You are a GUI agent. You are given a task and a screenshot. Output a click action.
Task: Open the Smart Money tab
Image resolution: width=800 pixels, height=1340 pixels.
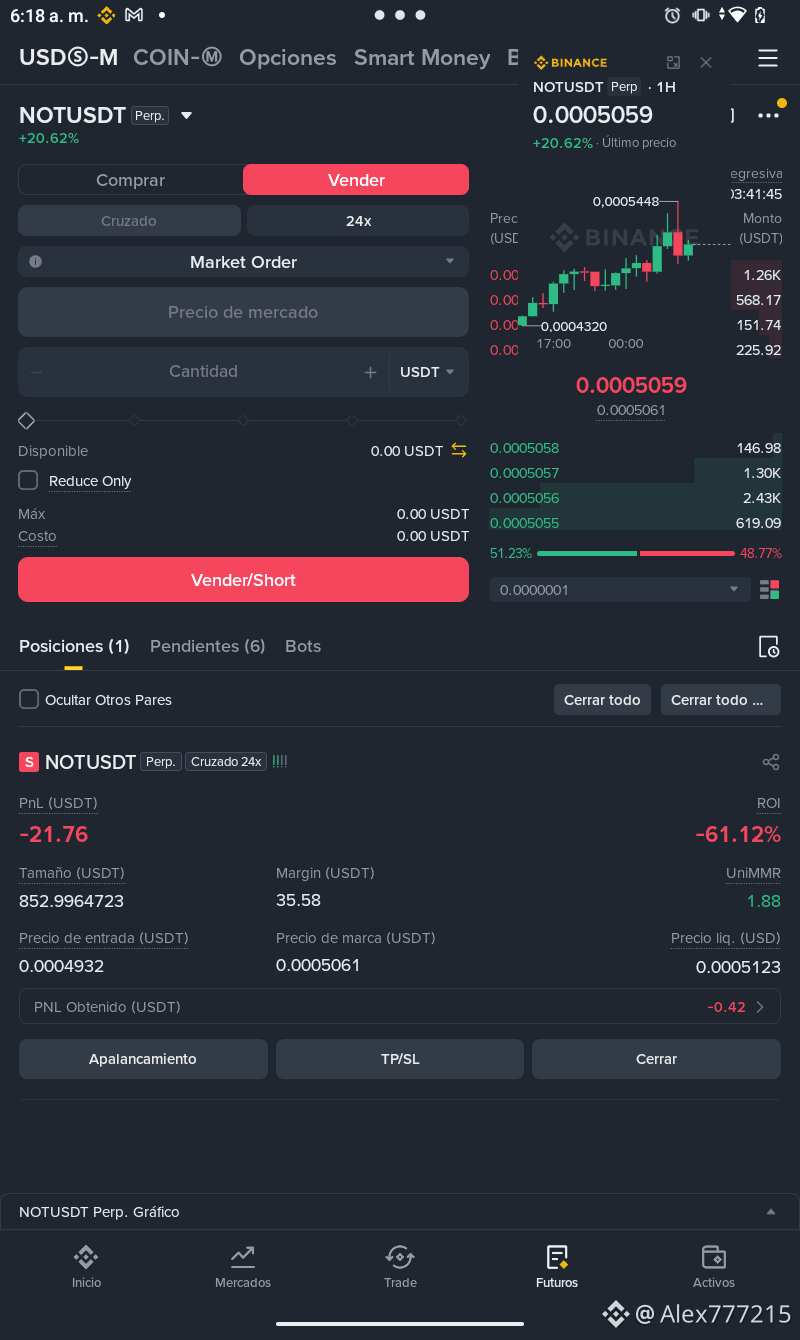422,58
